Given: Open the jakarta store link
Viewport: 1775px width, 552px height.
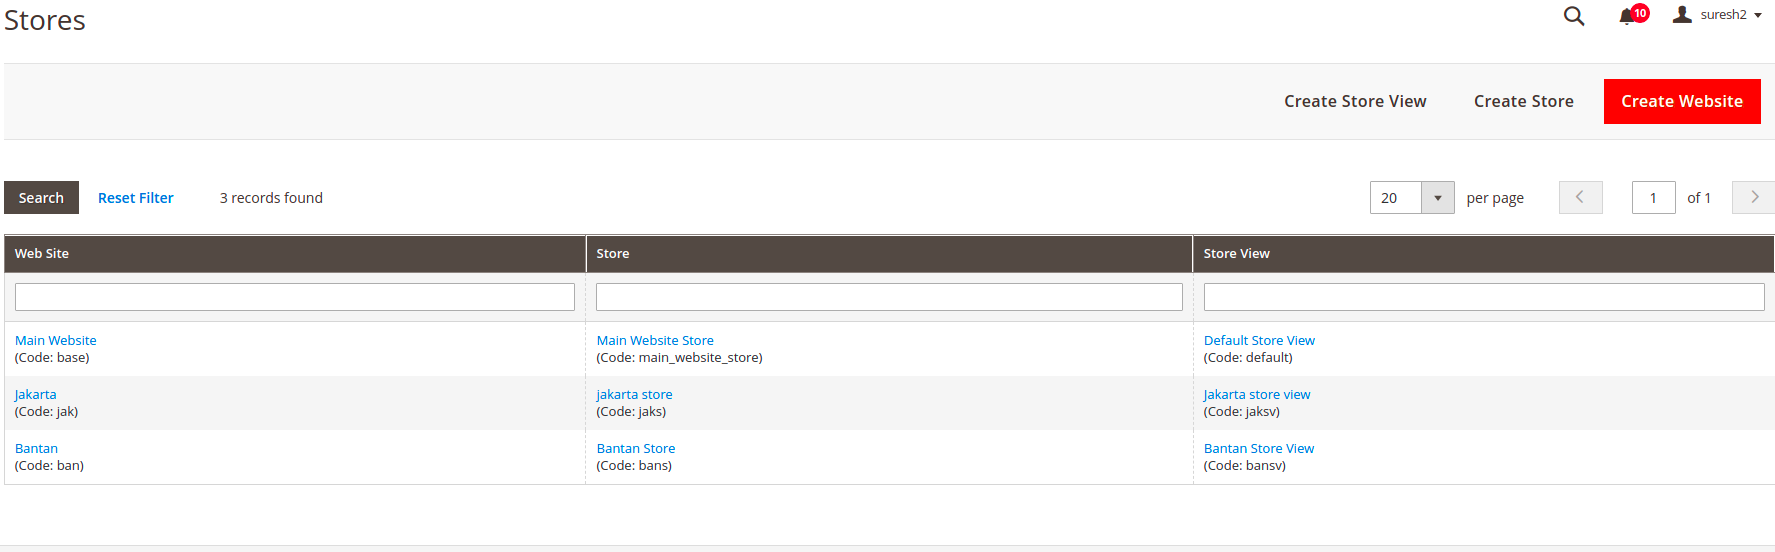Looking at the screenshot, I should click(634, 395).
